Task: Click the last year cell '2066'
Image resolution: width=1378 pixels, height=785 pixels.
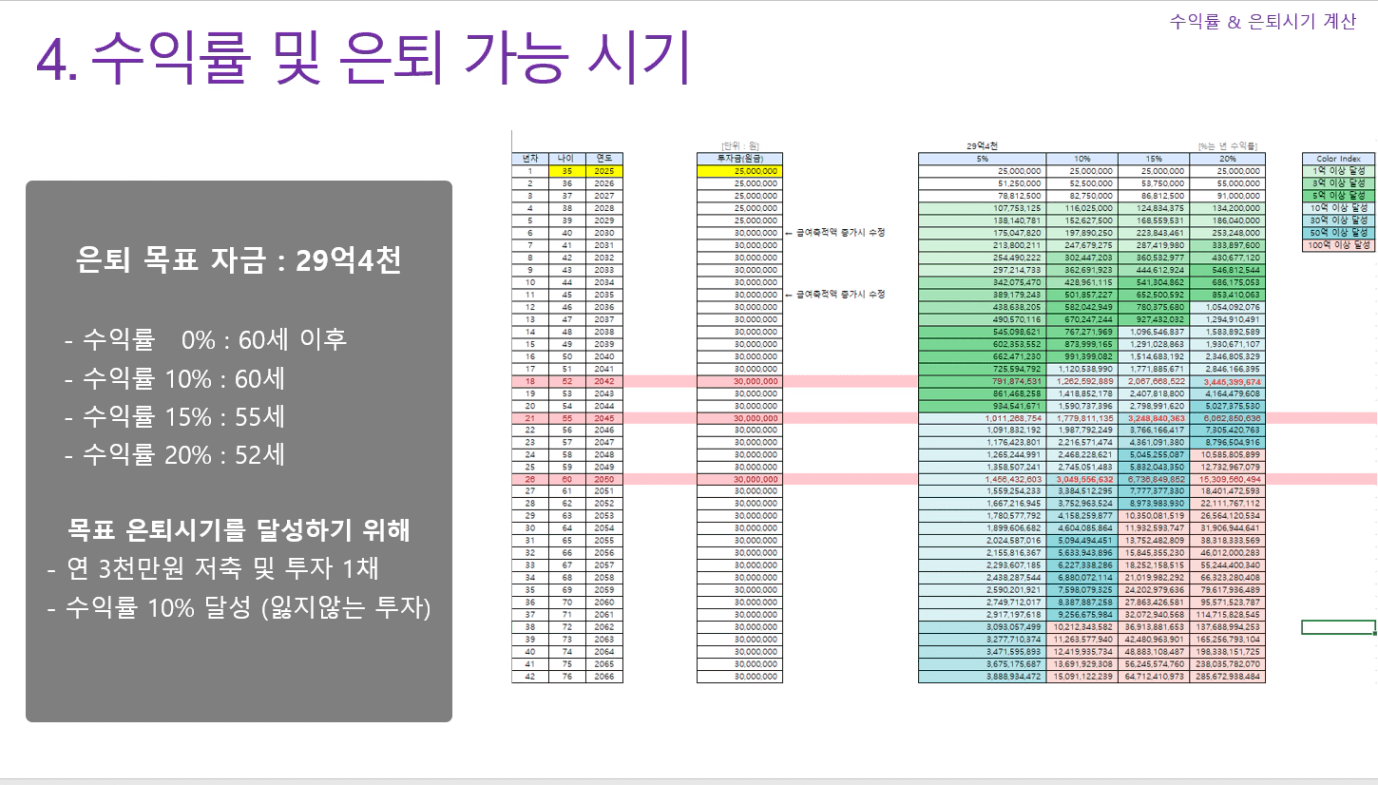Action: point(603,677)
